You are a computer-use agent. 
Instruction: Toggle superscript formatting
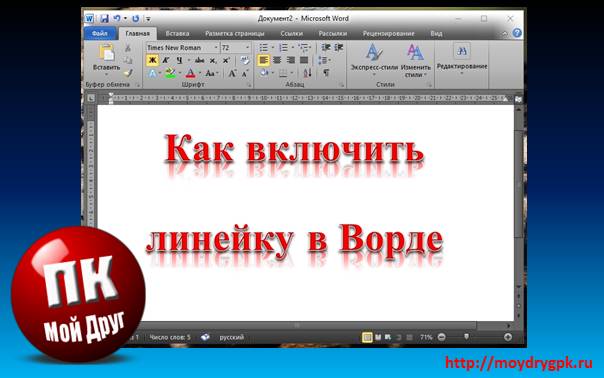coord(226,60)
